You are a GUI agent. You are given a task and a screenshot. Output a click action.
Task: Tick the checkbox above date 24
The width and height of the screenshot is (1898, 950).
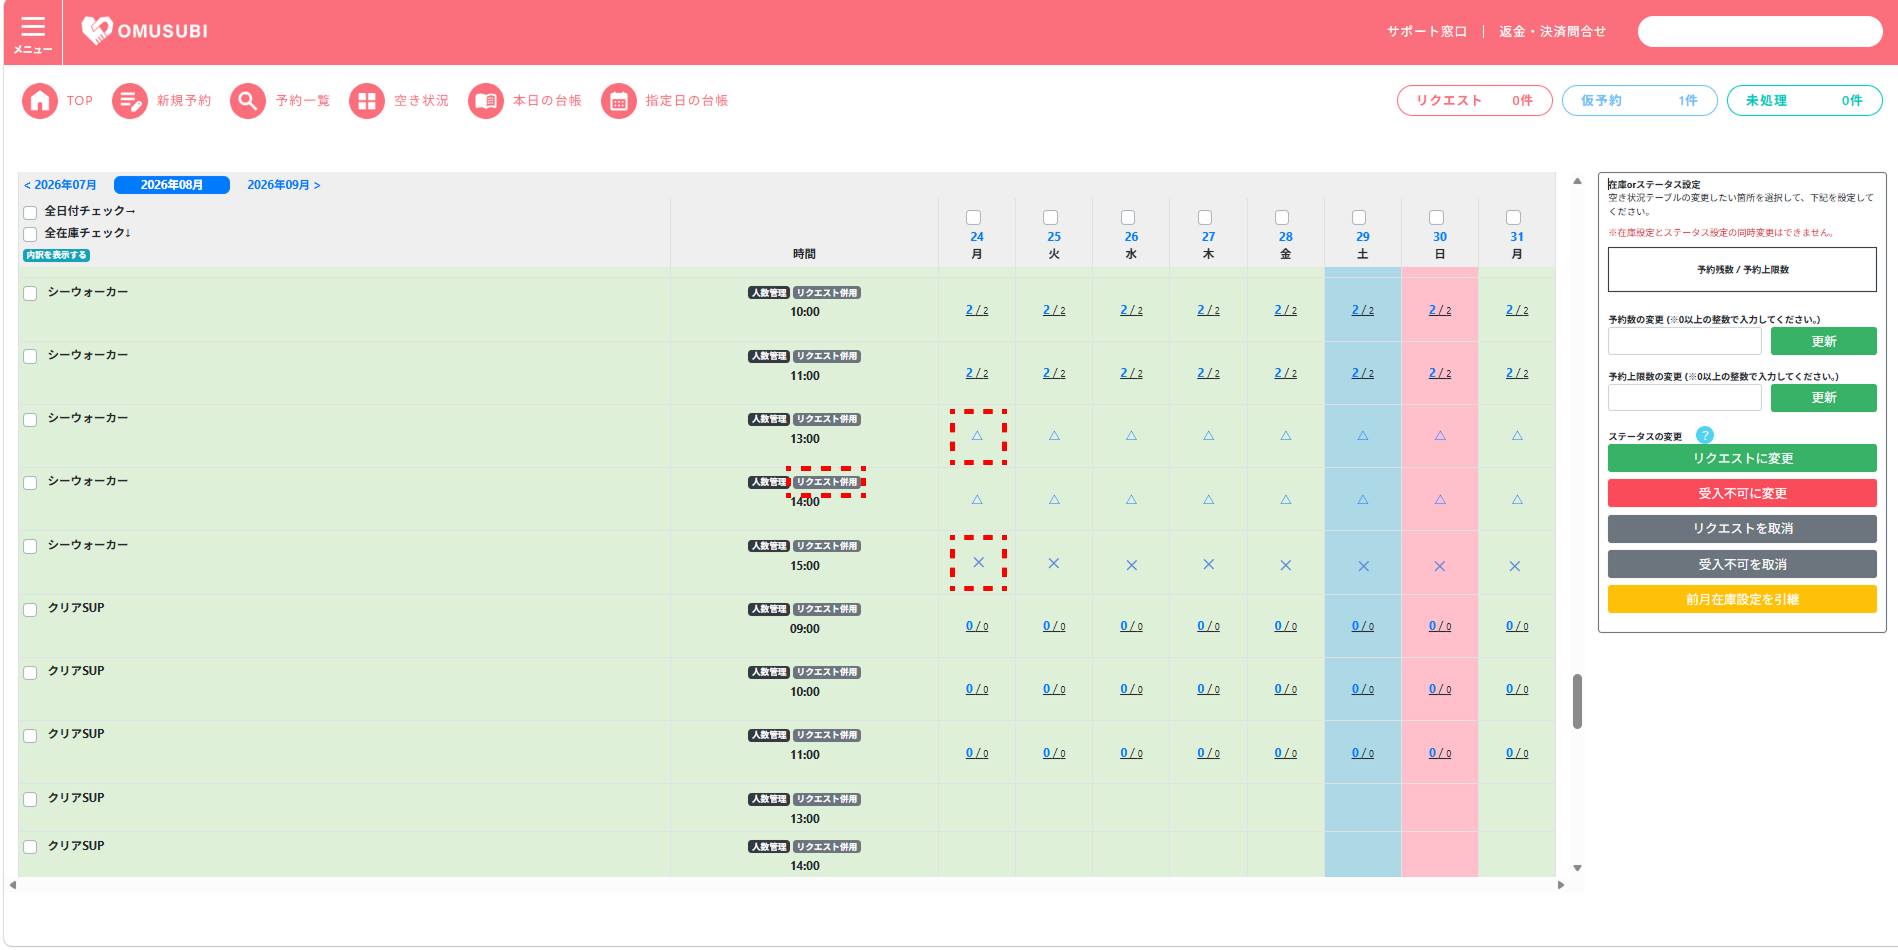click(x=974, y=218)
